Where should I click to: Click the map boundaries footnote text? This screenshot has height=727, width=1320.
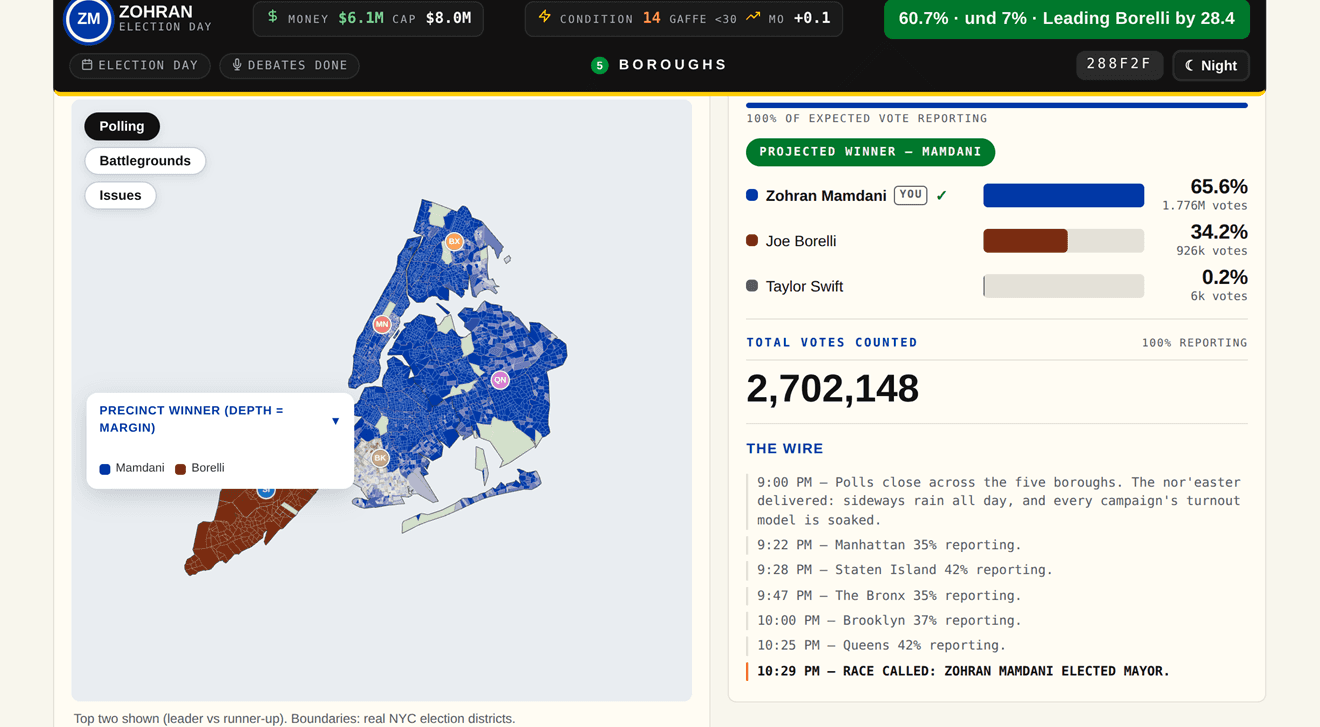click(x=294, y=718)
